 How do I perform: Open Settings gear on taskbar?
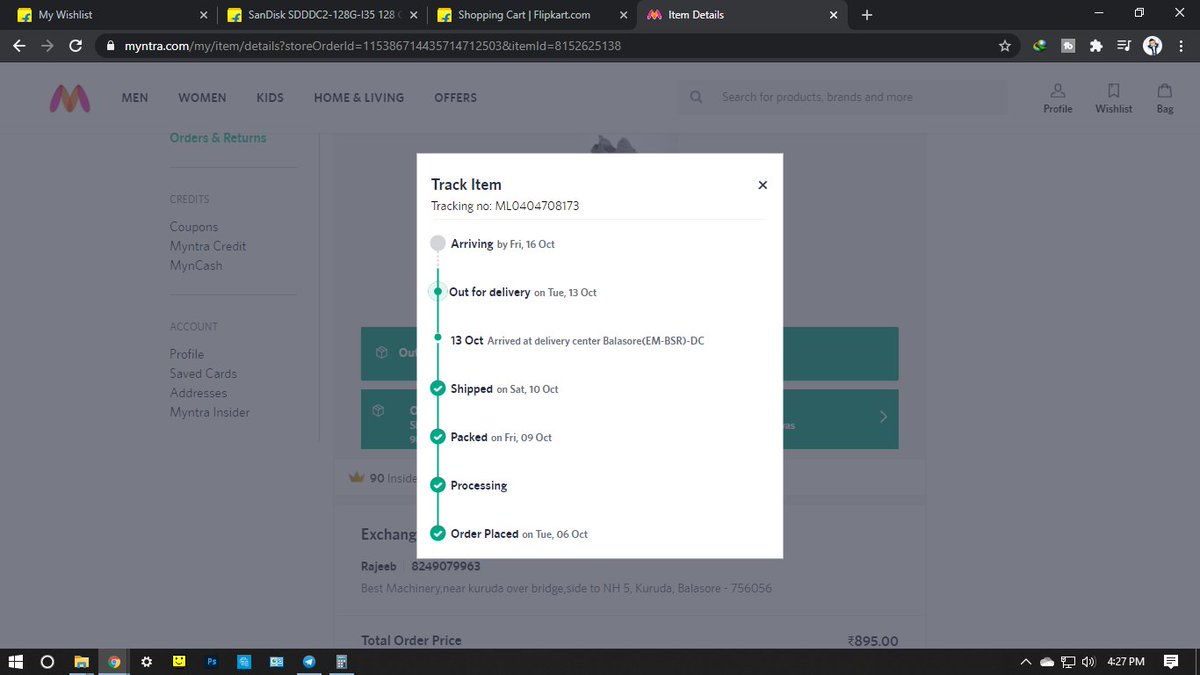click(146, 662)
